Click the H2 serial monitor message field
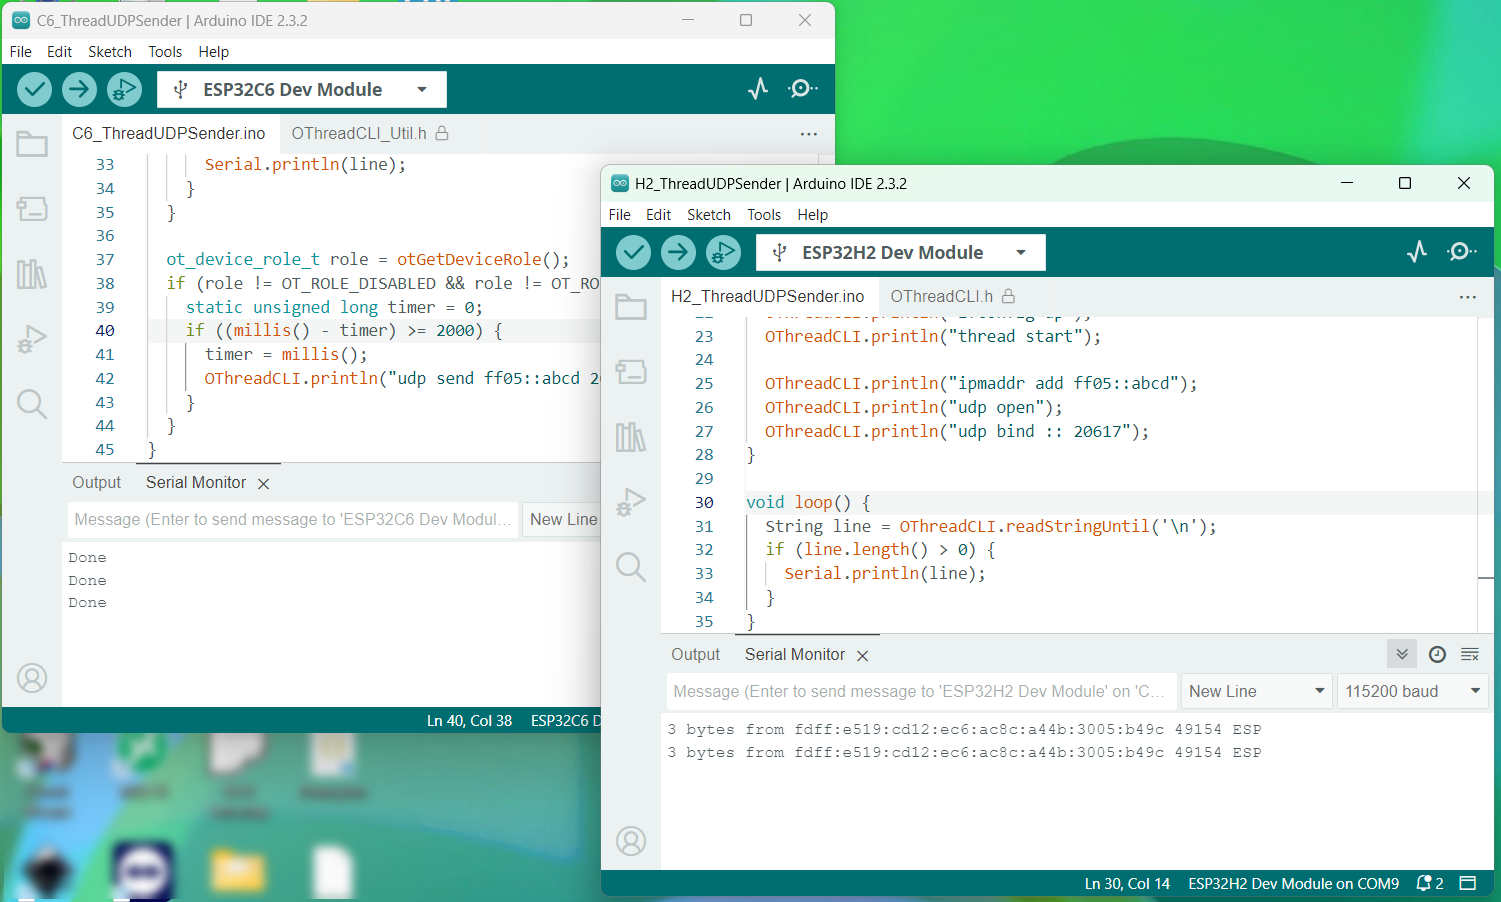This screenshot has height=902, width=1501. pos(920,691)
